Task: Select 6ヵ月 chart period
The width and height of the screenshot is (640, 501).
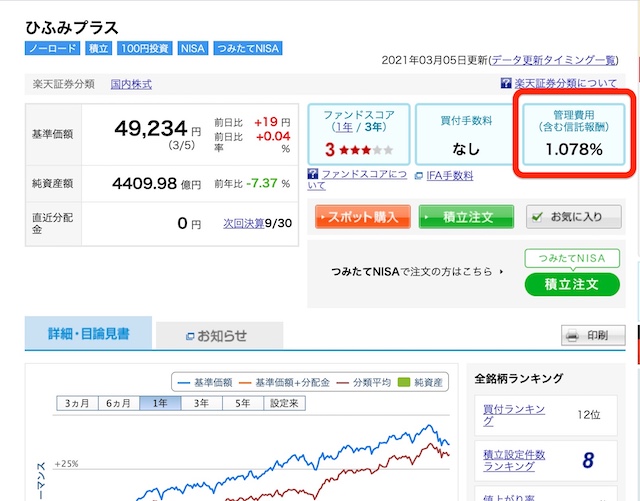Action: pyautogui.click(x=118, y=404)
